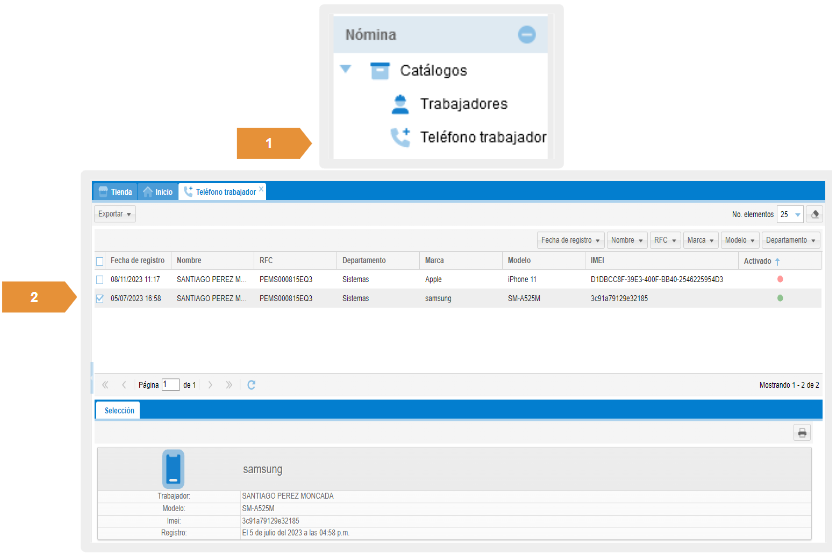Expand the Departamento filter dropdown
This screenshot has height=553, width=832.
790,240
